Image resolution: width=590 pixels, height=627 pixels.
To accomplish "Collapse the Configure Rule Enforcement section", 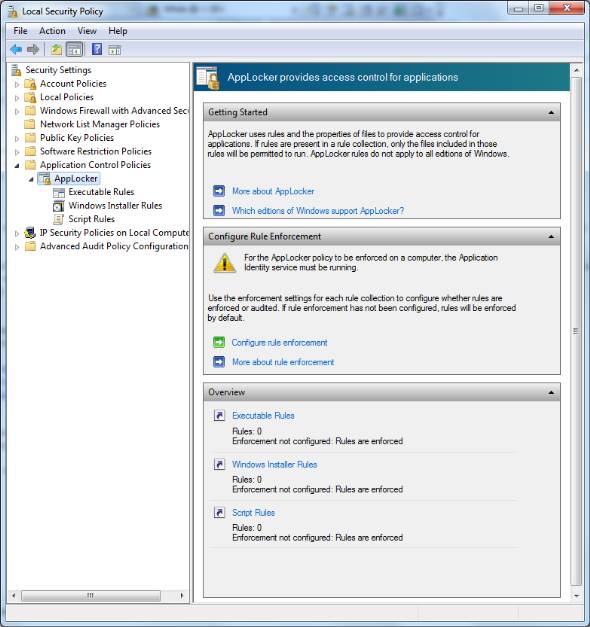I will tap(551, 237).
